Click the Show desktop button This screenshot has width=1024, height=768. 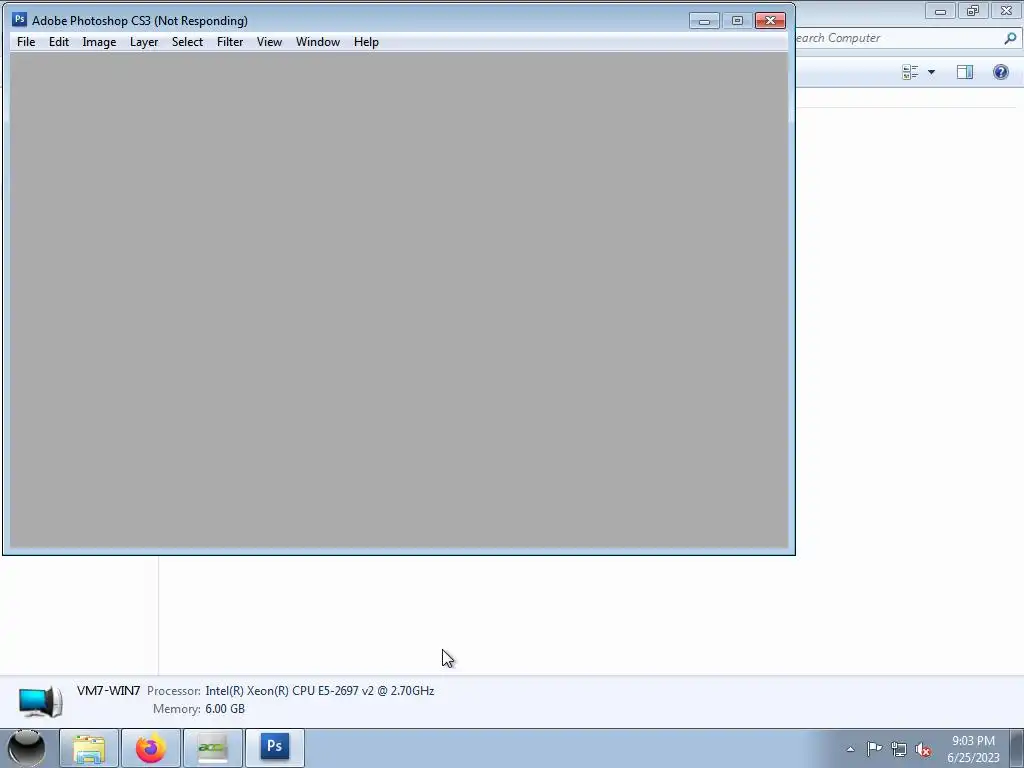tap(1017, 748)
